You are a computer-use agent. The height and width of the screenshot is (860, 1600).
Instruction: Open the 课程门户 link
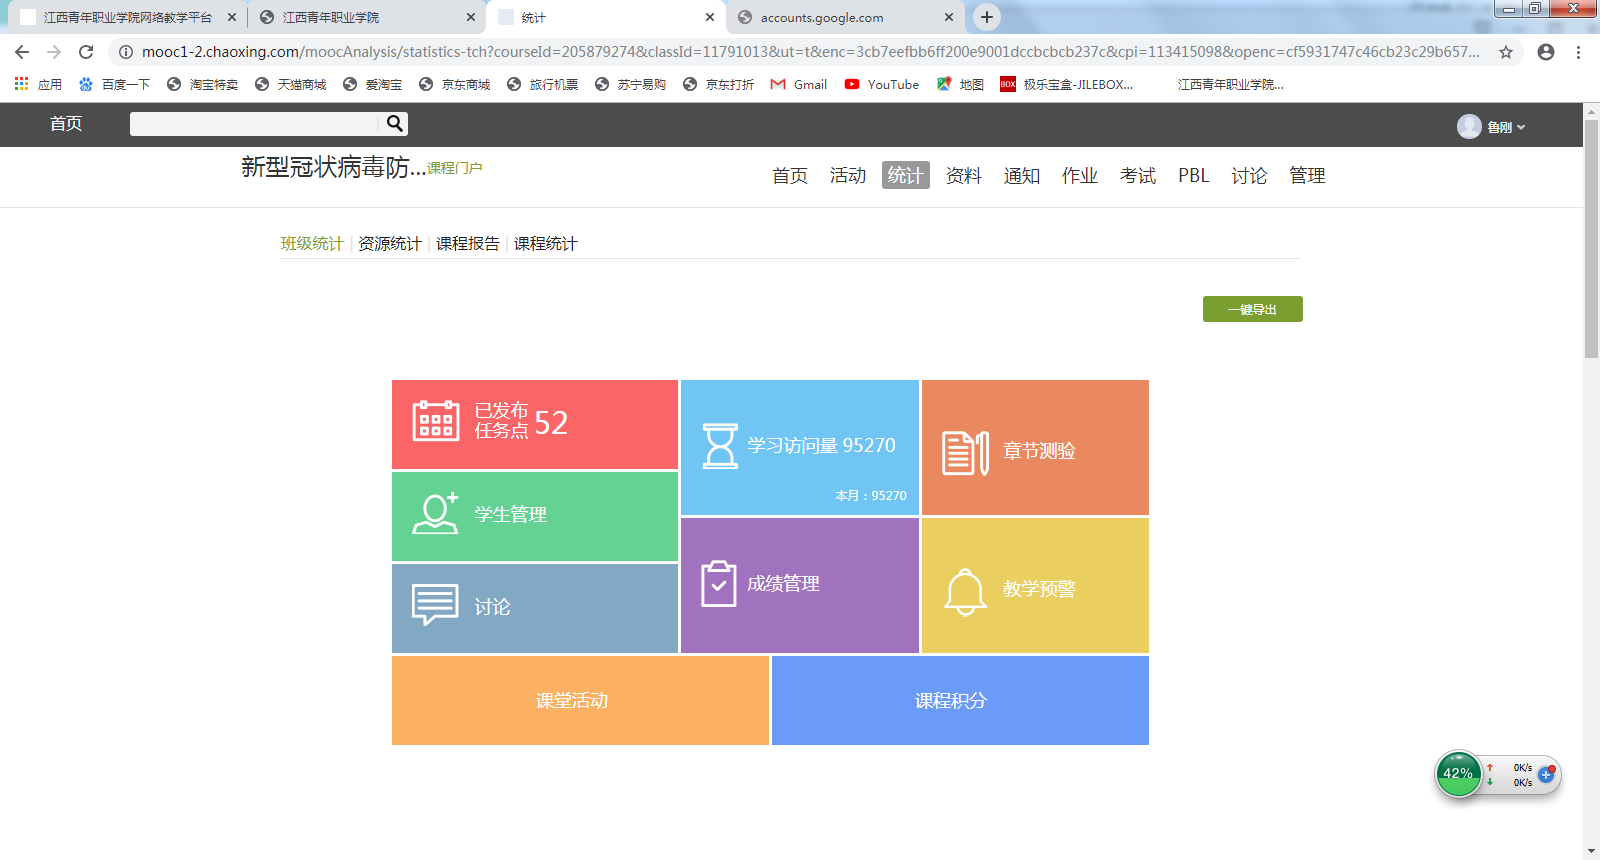pyautogui.click(x=455, y=168)
